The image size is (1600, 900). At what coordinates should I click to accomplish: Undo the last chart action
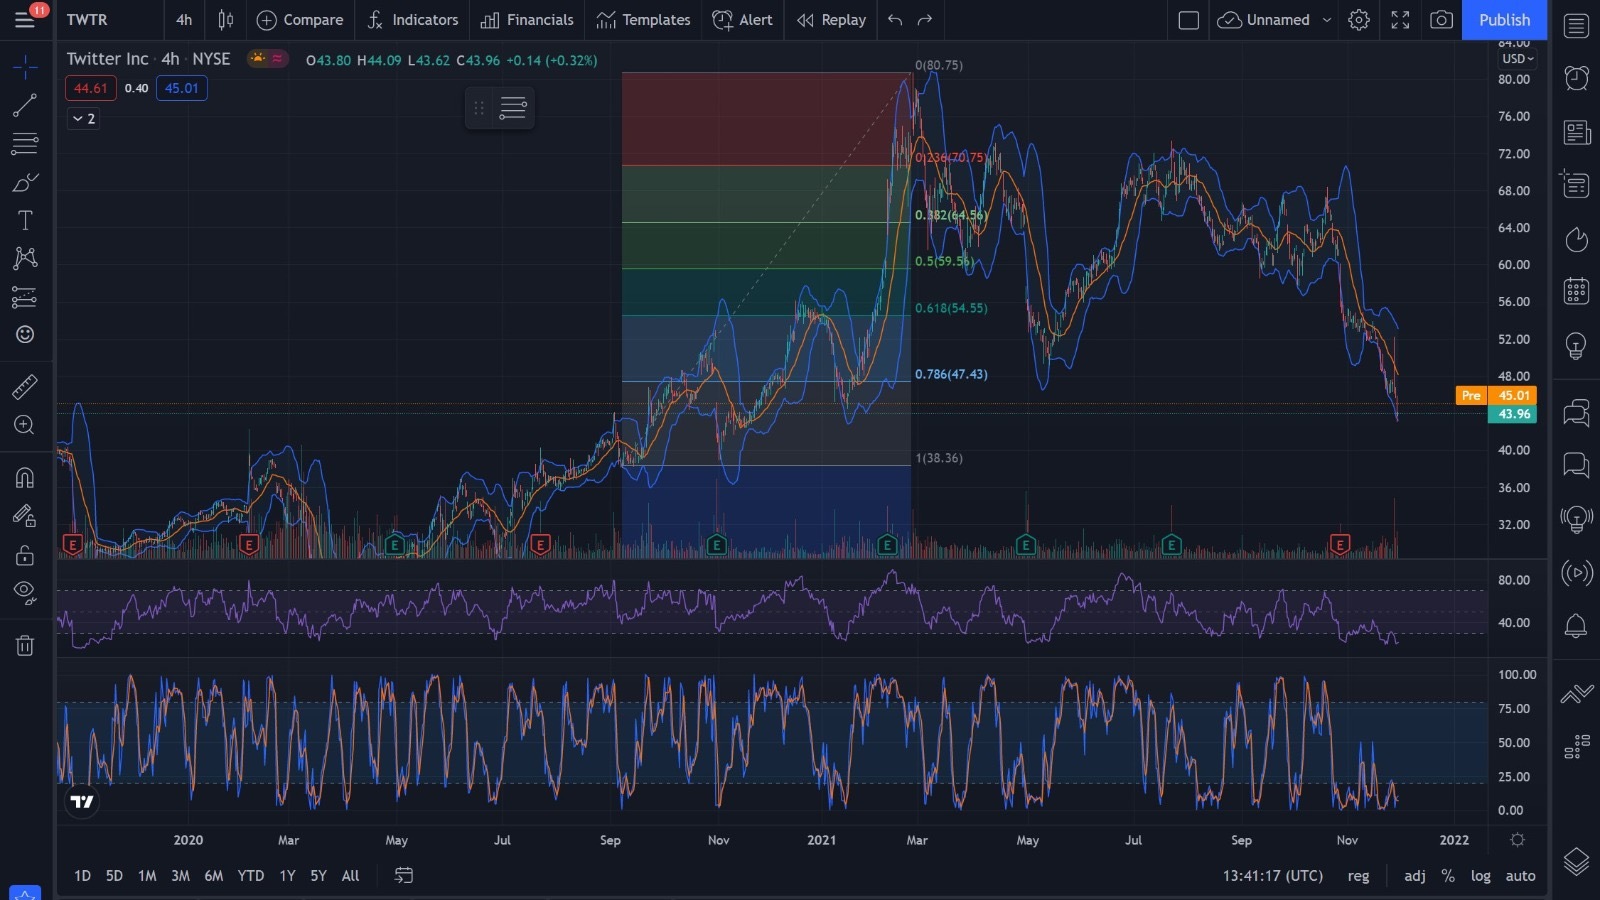[895, 19]
